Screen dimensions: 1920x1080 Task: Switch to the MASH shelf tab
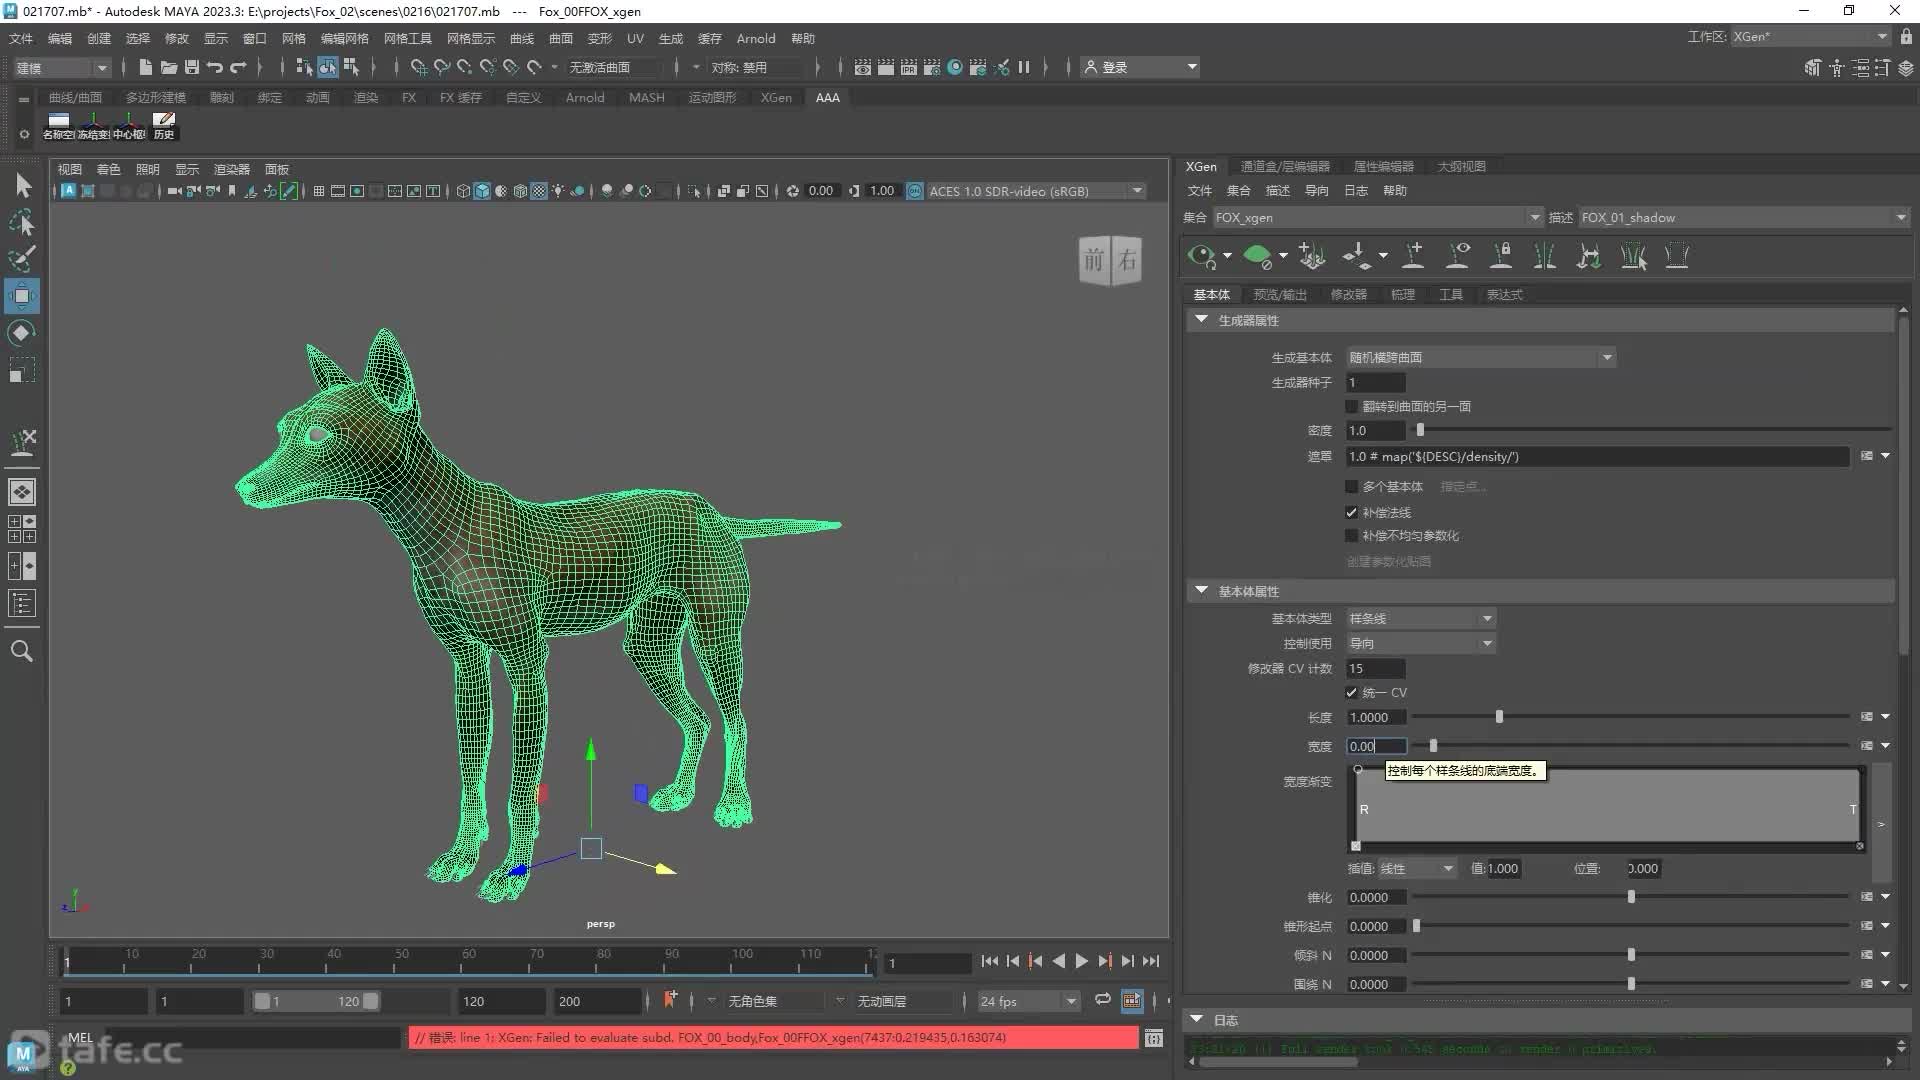646,97
